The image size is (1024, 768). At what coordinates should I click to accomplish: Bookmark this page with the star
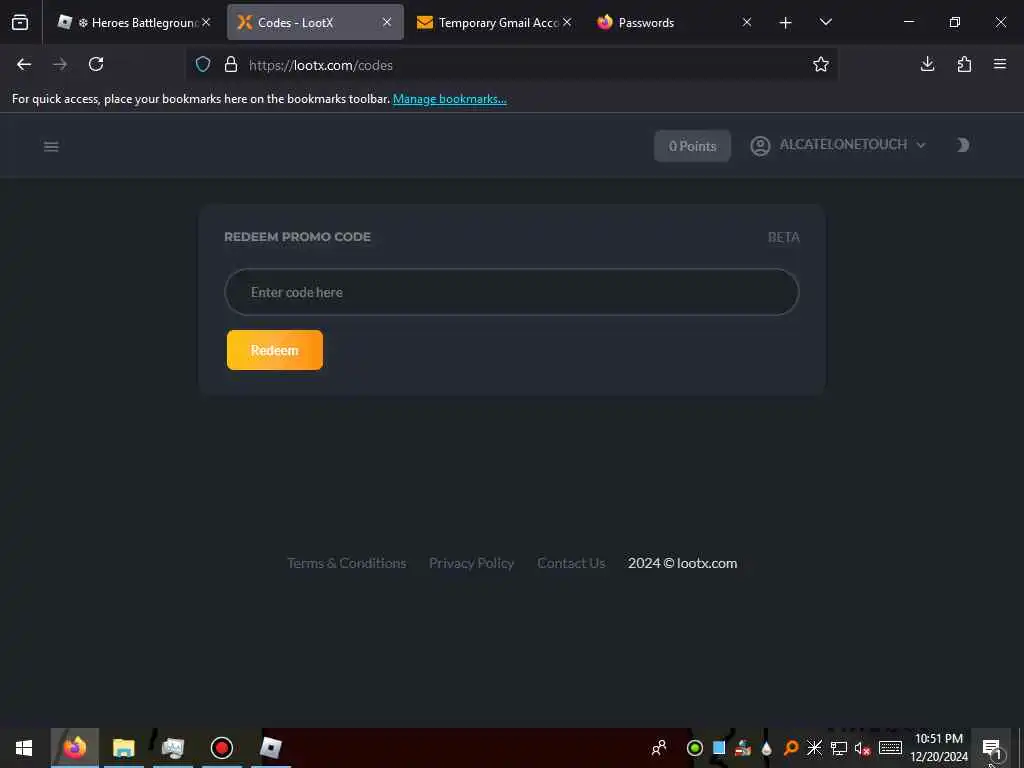pyautogui.click(x=821, y=64)
